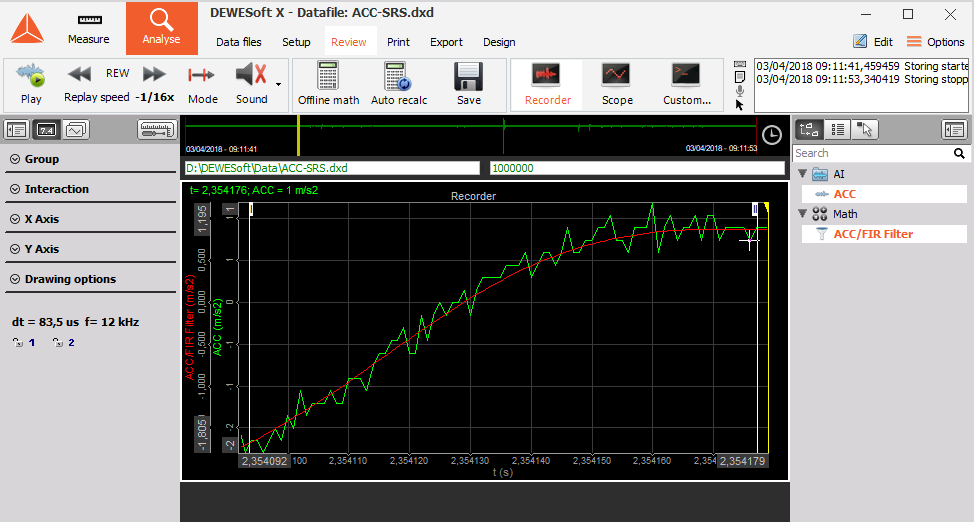Screen dimensions: 974x522
Task: Switch to Measure mode
Action: pyautogui.click(x=88, y=29)
